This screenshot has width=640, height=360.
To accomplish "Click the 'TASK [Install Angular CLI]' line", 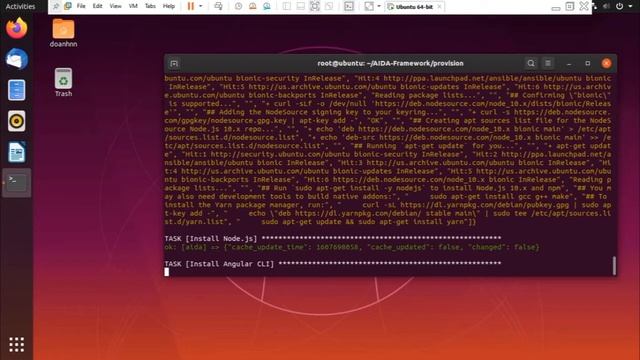I will (333, 264).
